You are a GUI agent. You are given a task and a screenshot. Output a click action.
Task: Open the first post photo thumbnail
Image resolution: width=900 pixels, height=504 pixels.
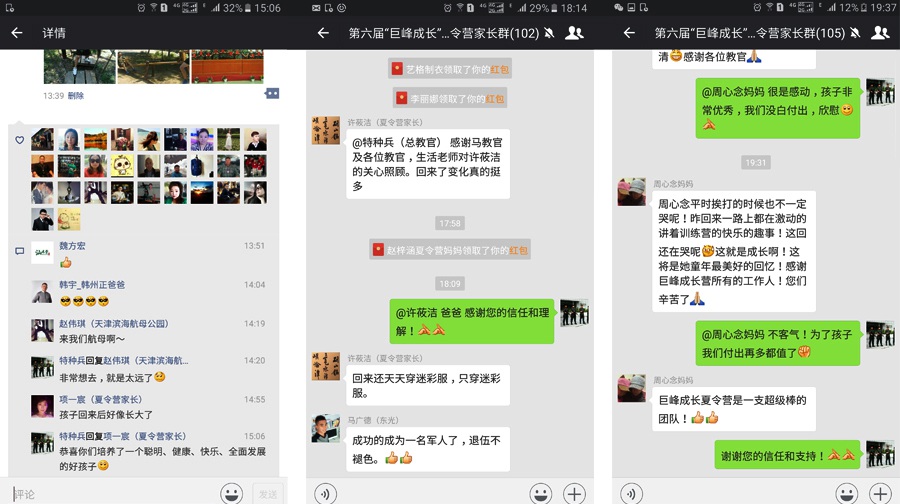click(x=79, y=66)
